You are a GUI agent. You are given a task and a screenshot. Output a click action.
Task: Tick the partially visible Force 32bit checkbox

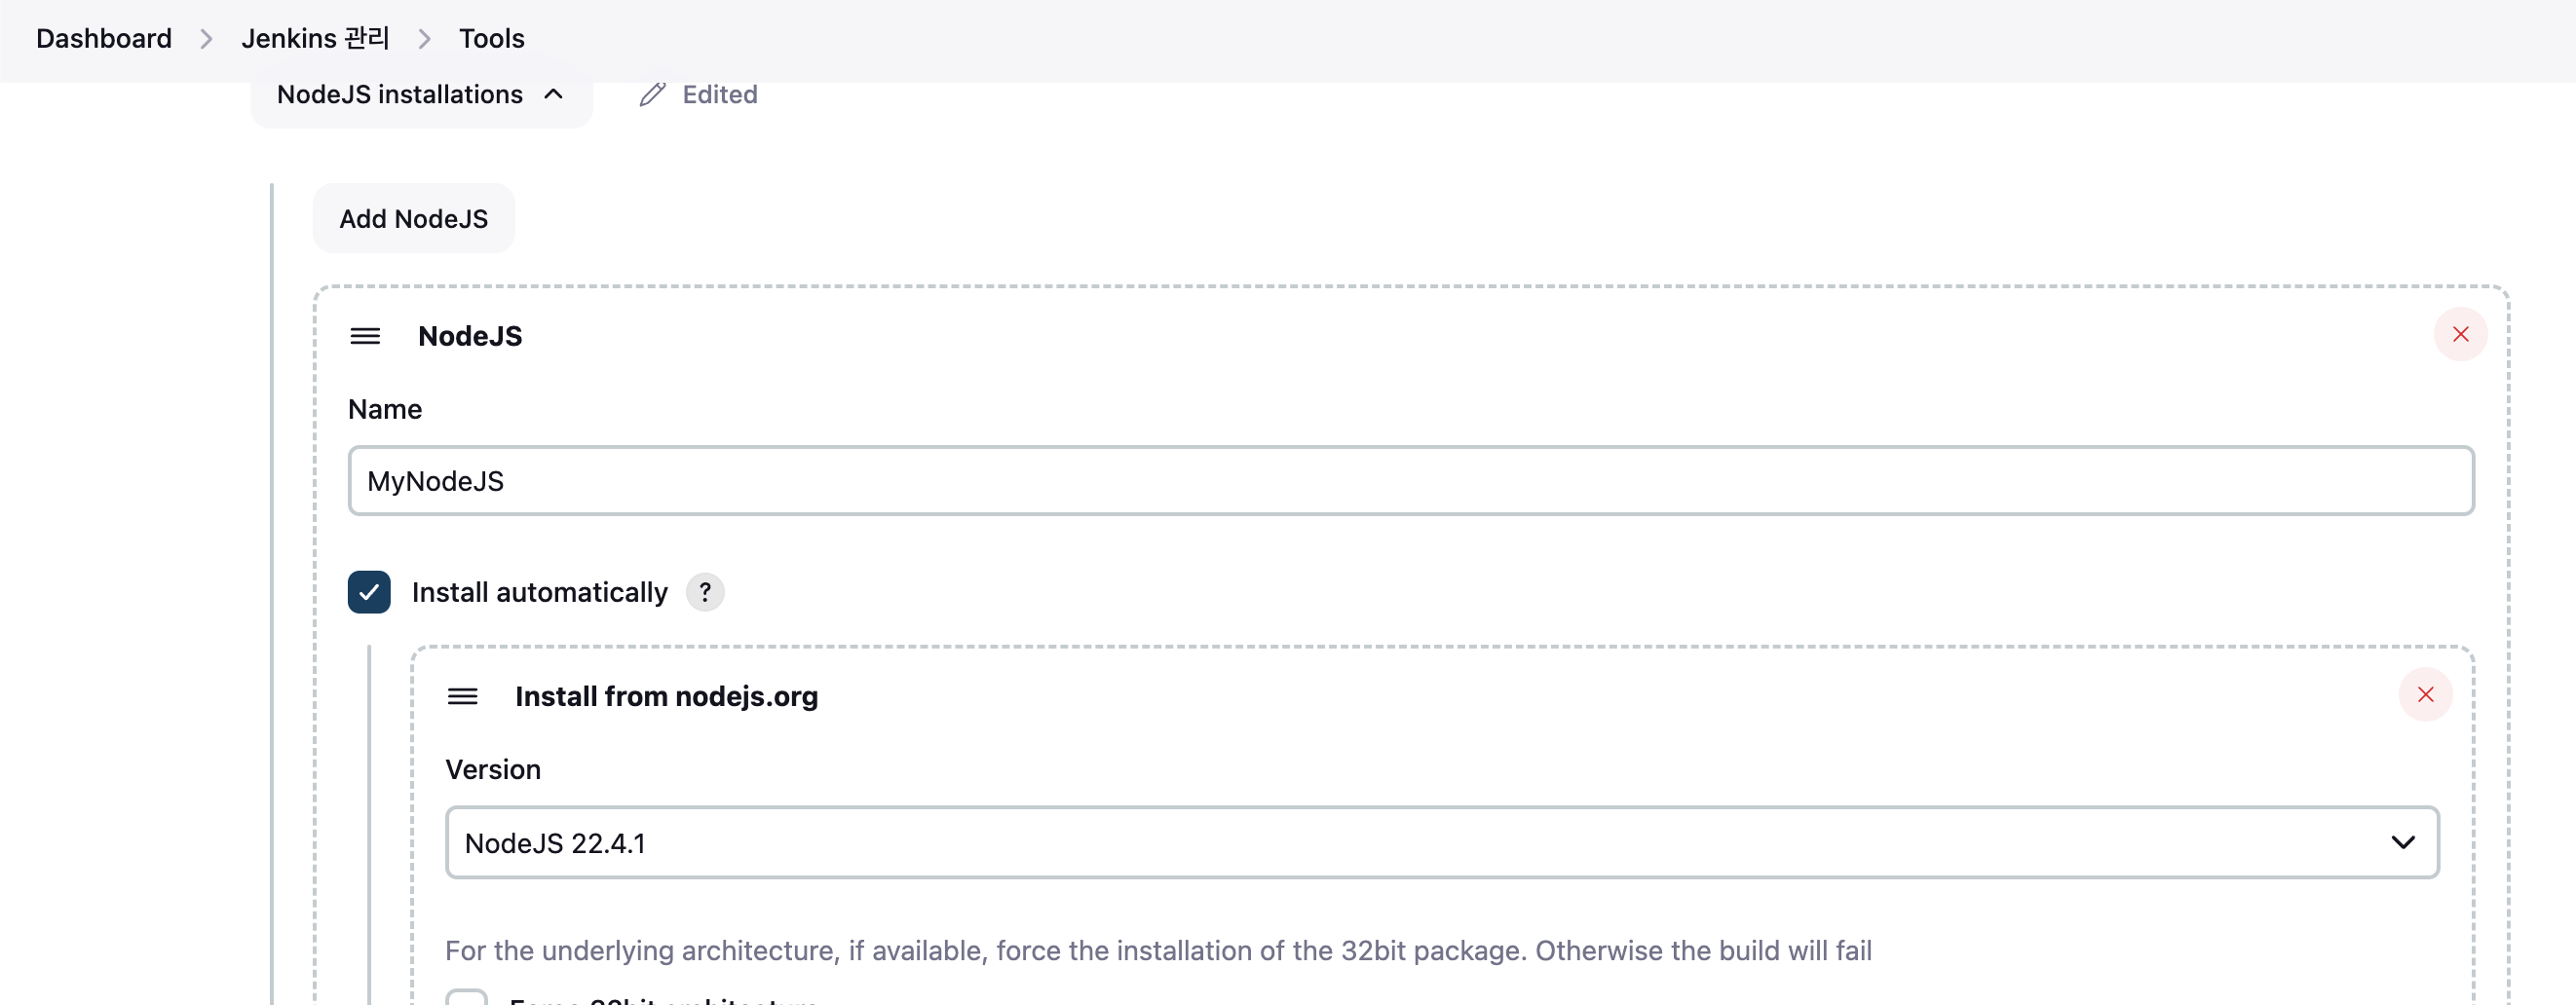click(466, 997)
